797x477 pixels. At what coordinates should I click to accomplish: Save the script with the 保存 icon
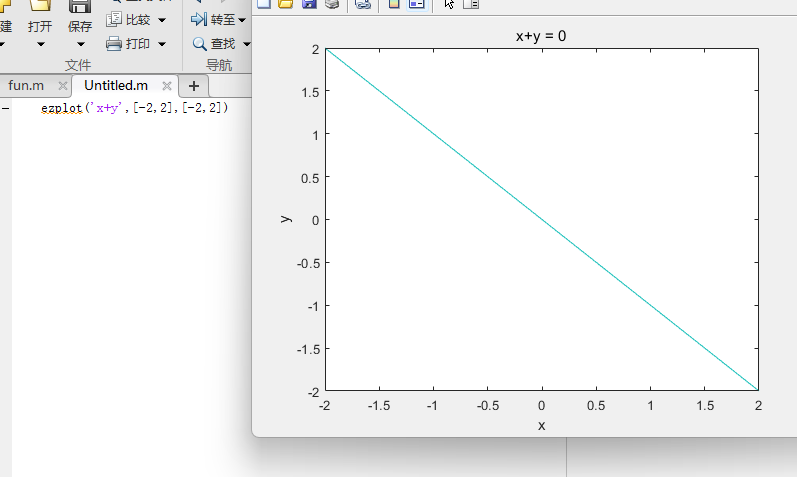click(x=80, y=6)
